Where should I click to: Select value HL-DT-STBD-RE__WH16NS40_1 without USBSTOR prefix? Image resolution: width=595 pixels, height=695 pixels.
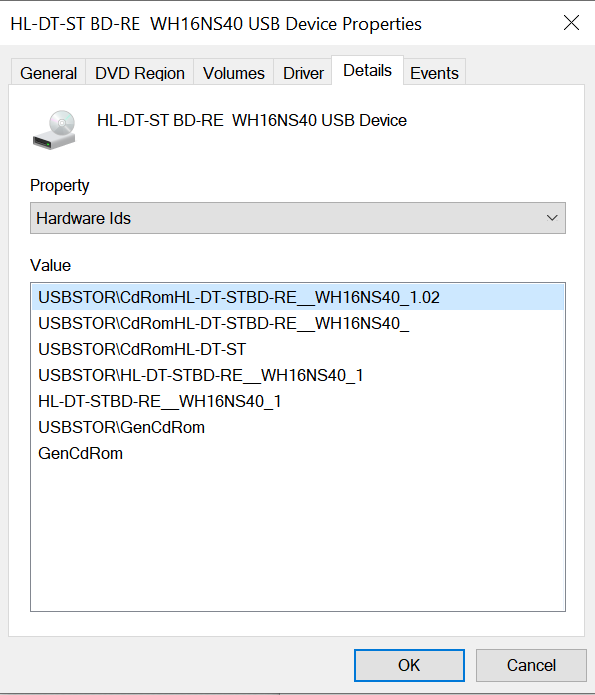point(298,402)
